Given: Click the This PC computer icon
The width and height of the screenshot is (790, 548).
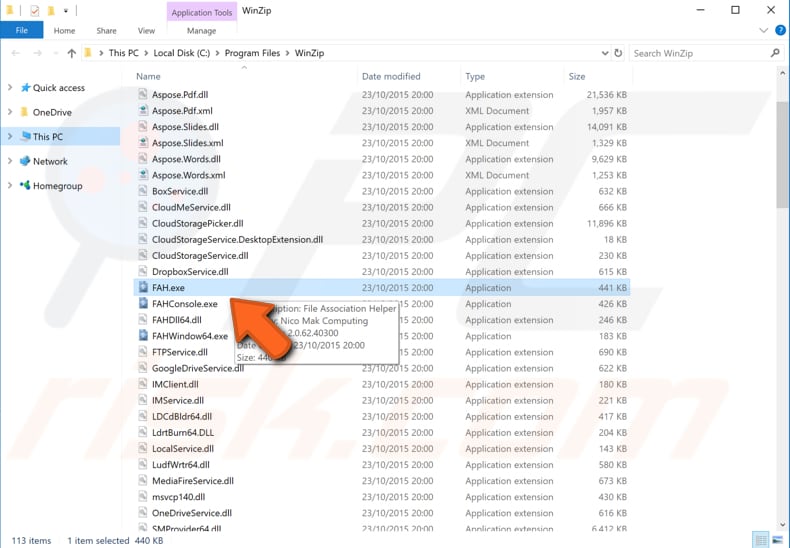Looking at the screenshot, I should pos(26,136).
